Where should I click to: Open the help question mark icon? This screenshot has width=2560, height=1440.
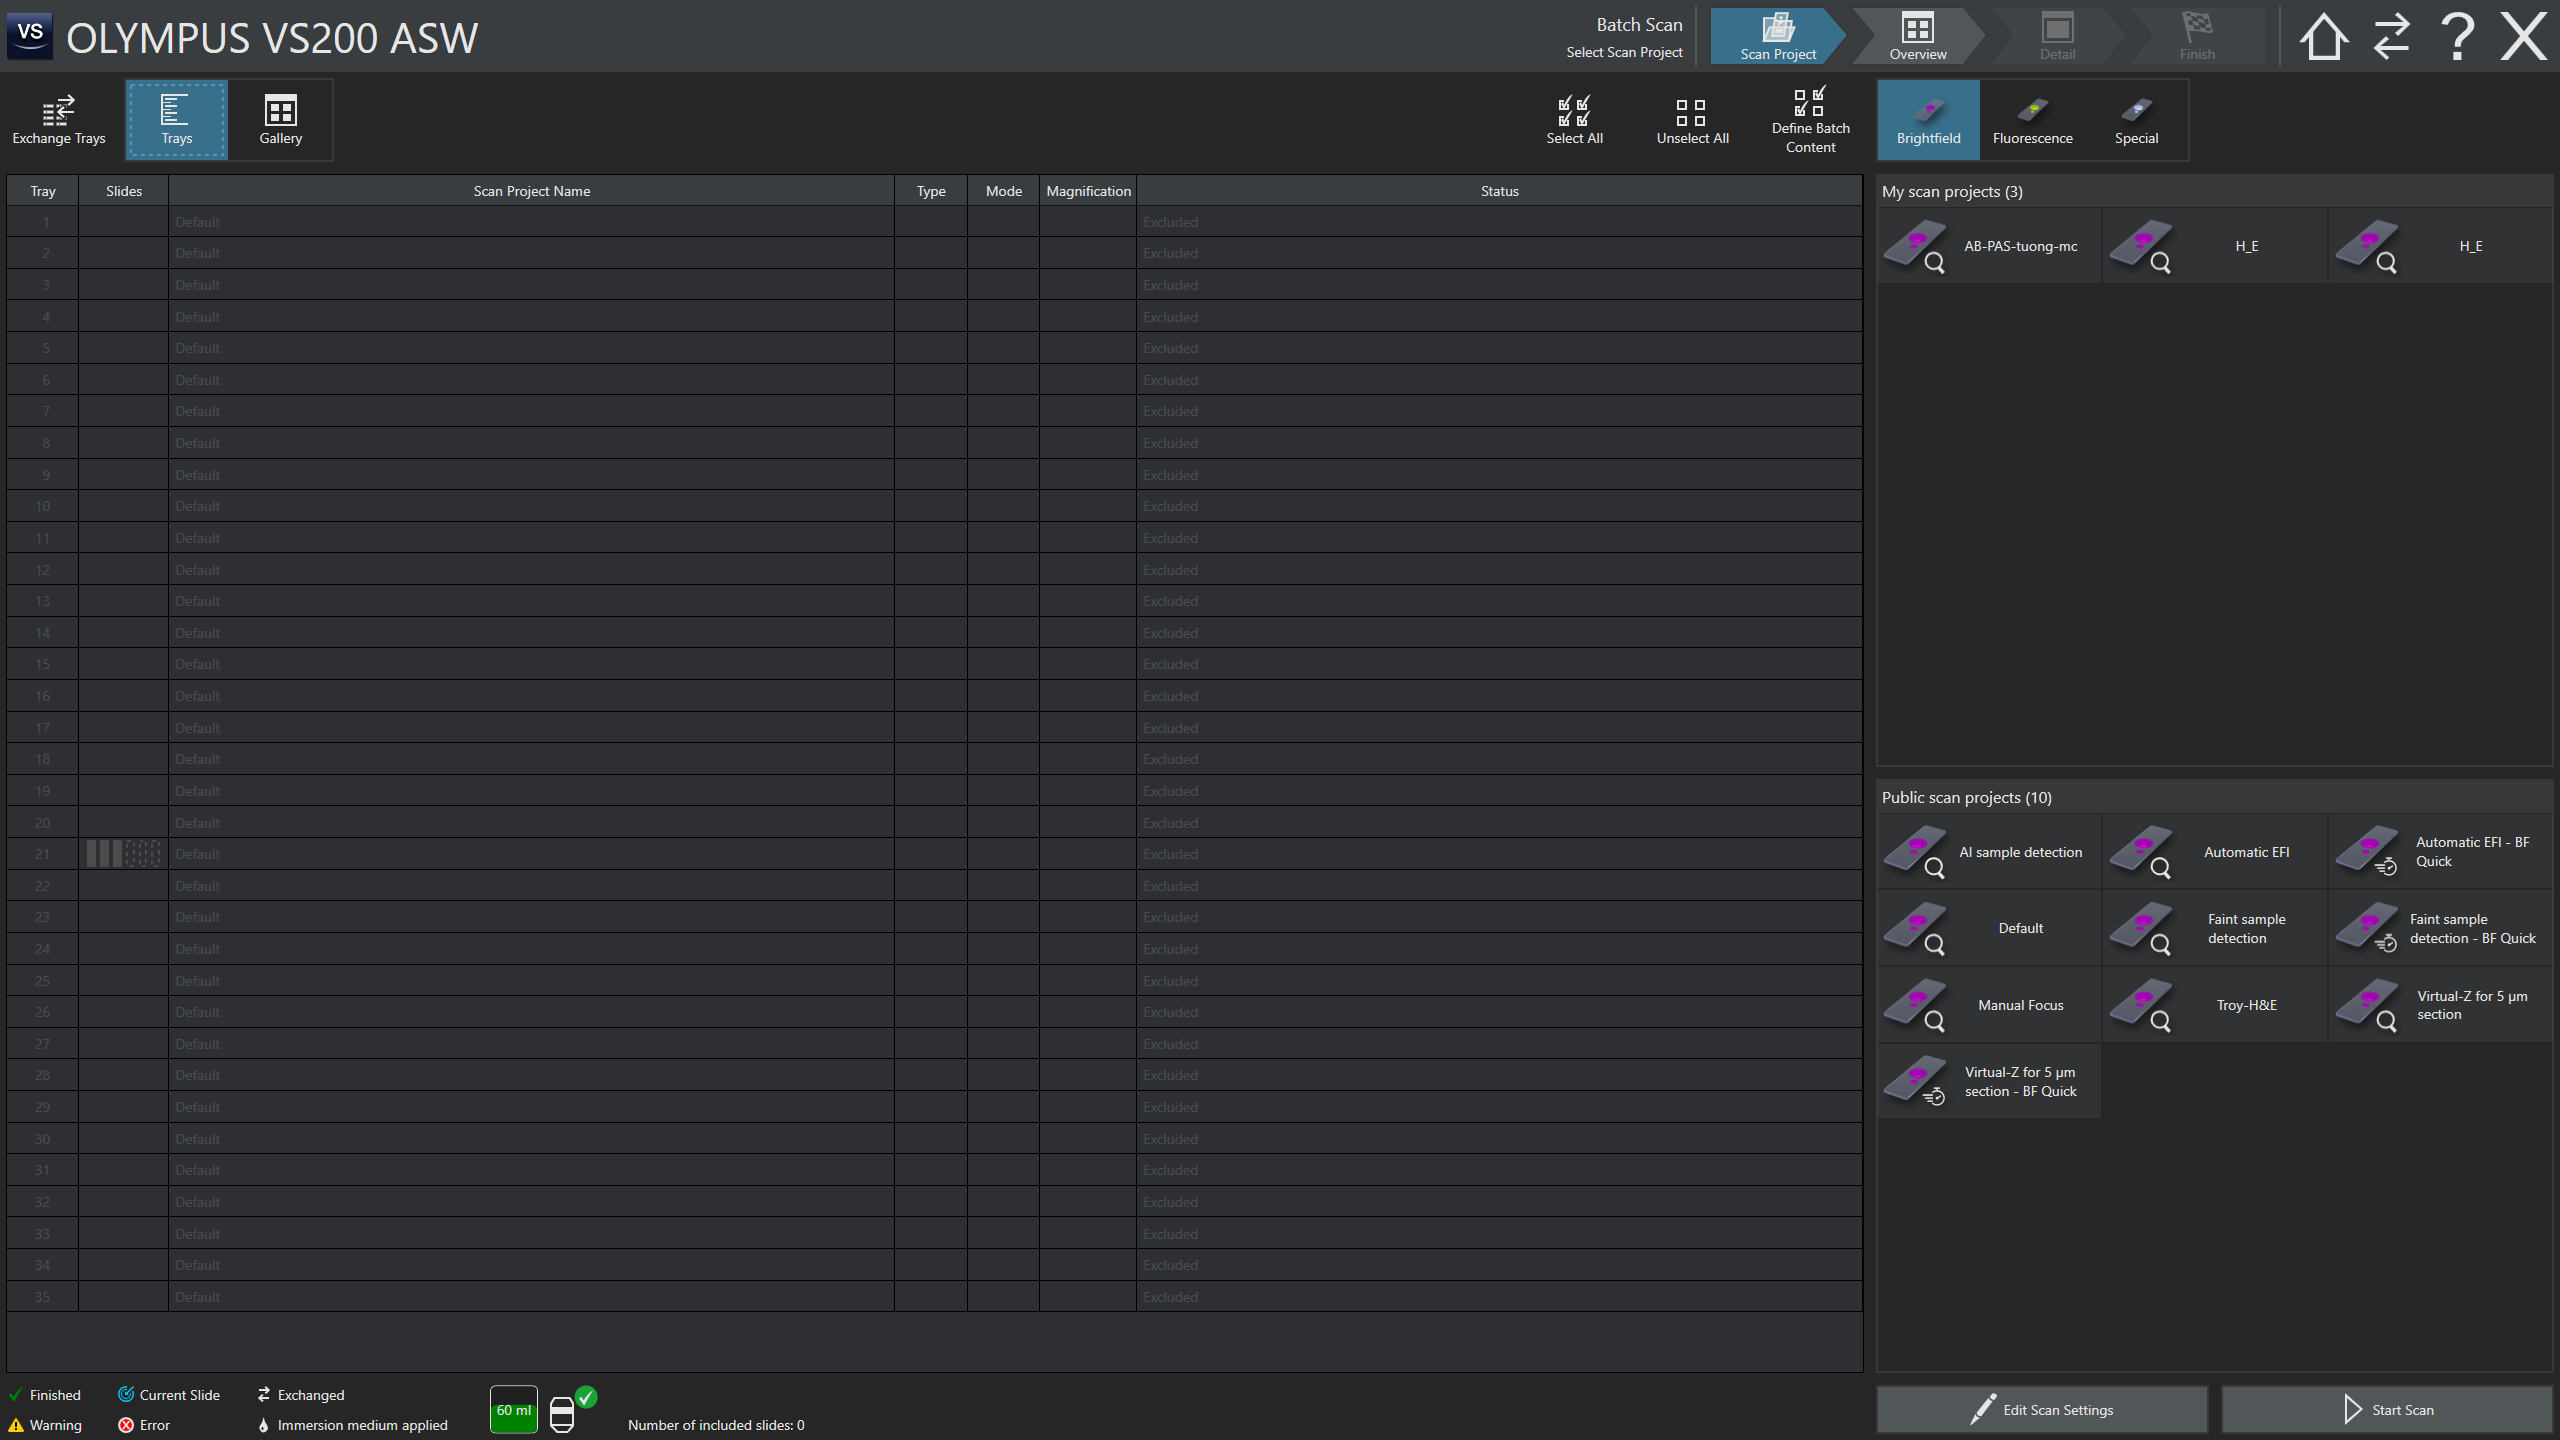[2457, 37]
